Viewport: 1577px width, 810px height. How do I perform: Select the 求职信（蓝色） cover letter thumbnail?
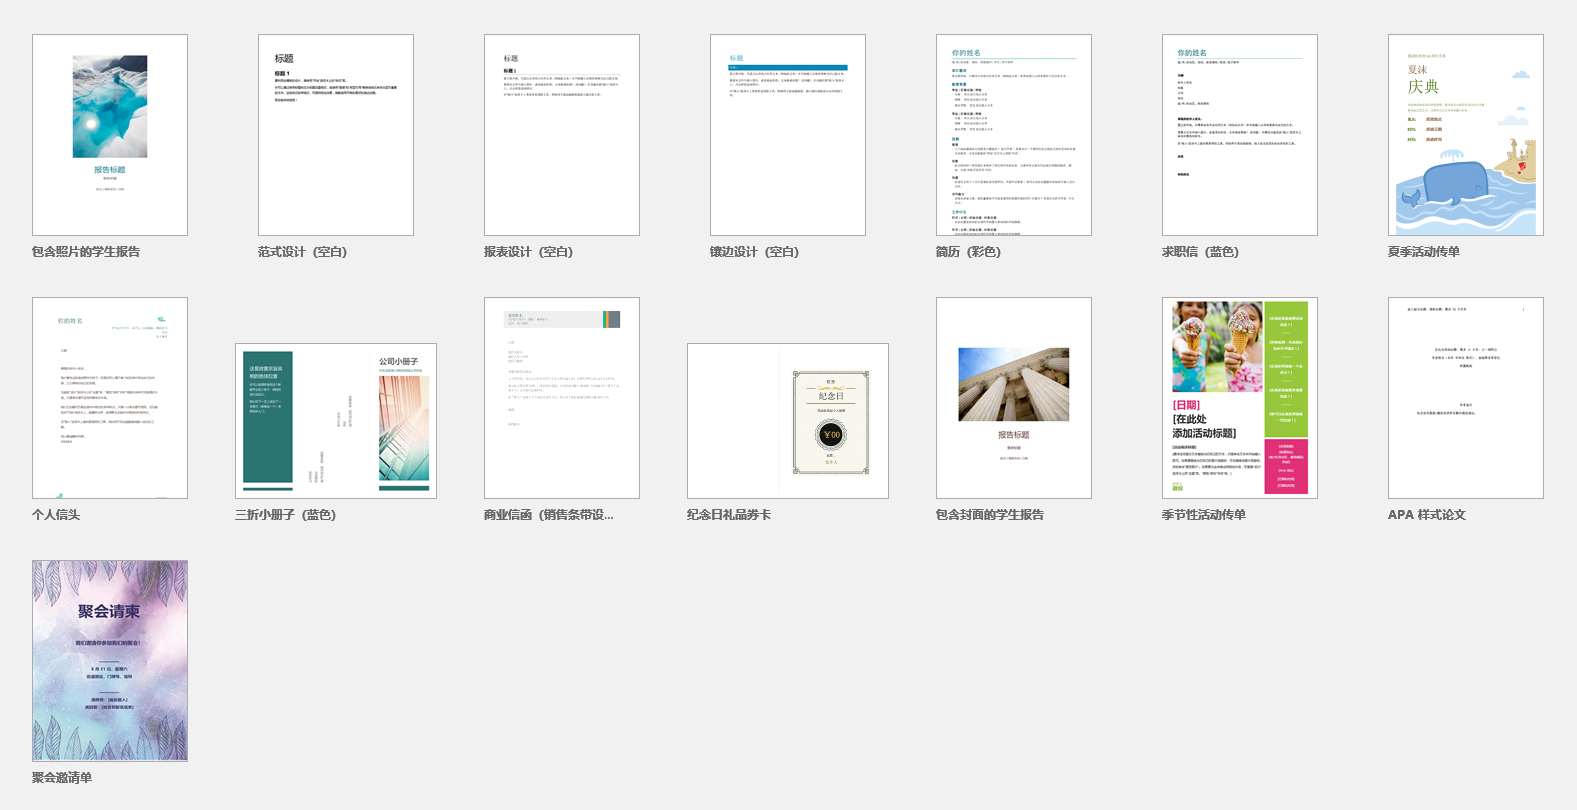pos(1240,135)
